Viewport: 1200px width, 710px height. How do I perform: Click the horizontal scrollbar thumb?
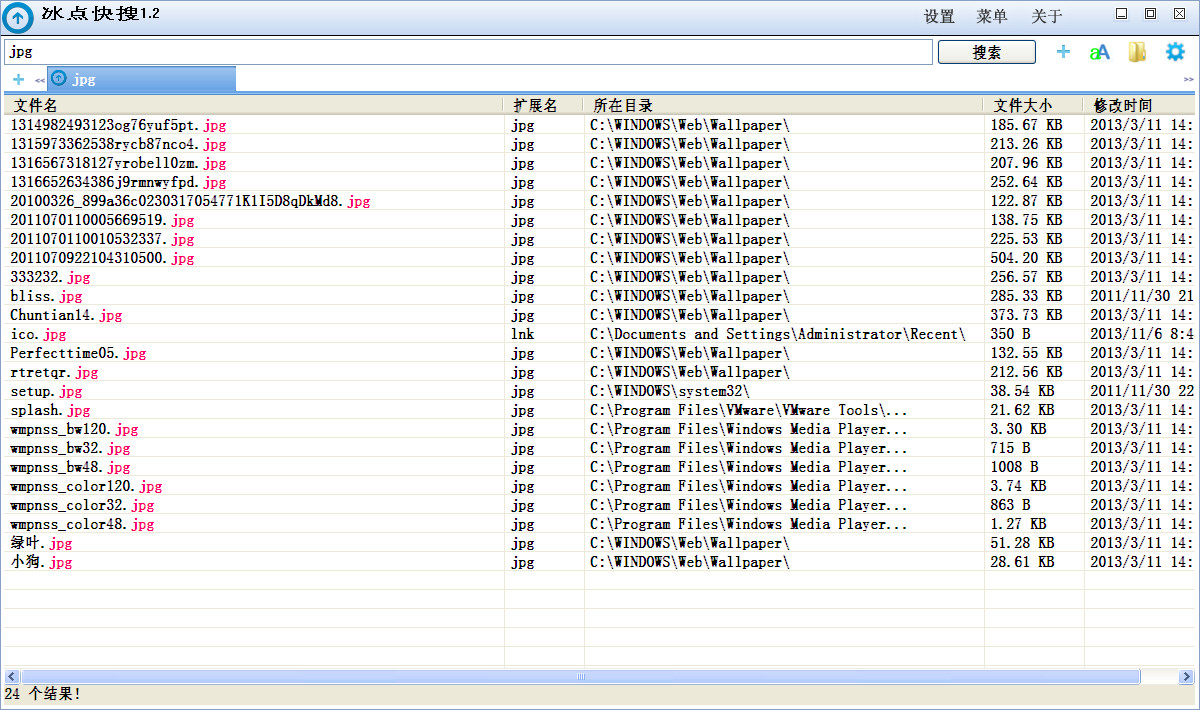(580, 677)
